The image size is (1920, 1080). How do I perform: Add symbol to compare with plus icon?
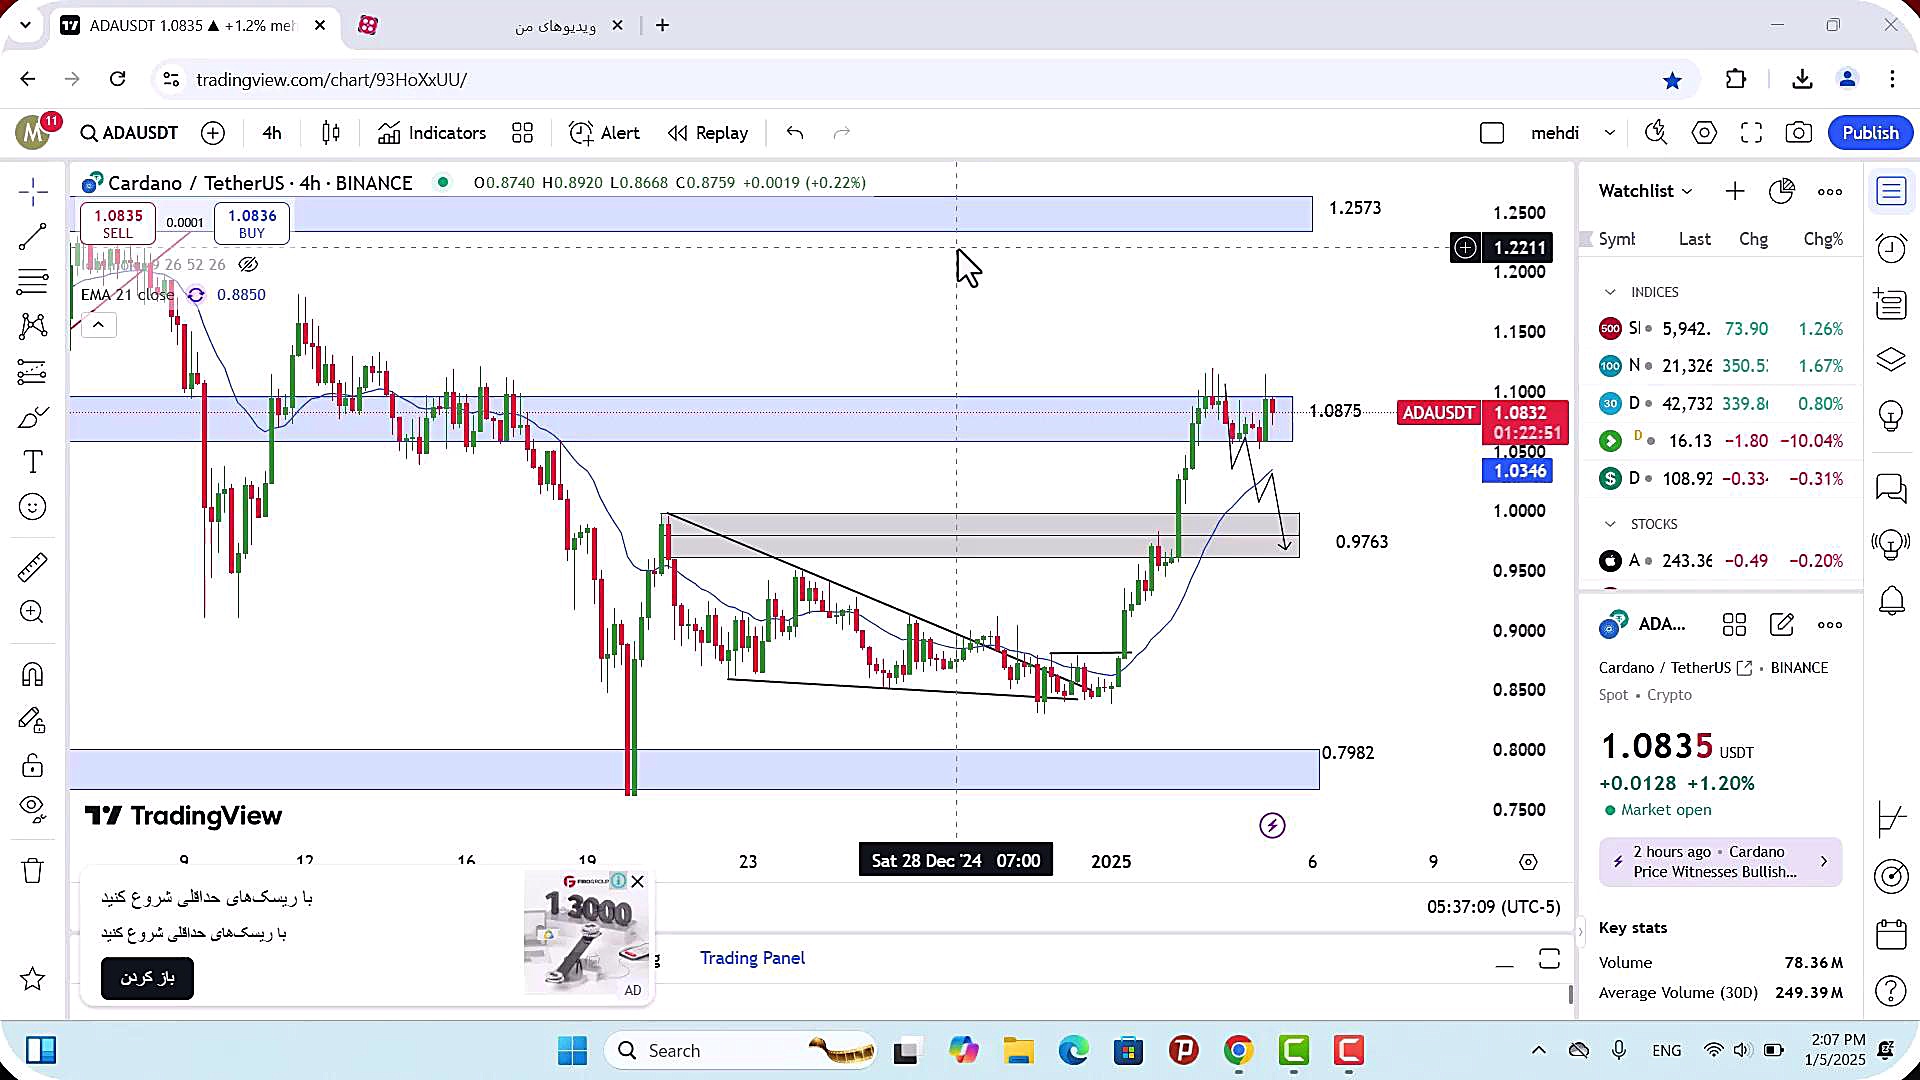[x=213, y=133]
